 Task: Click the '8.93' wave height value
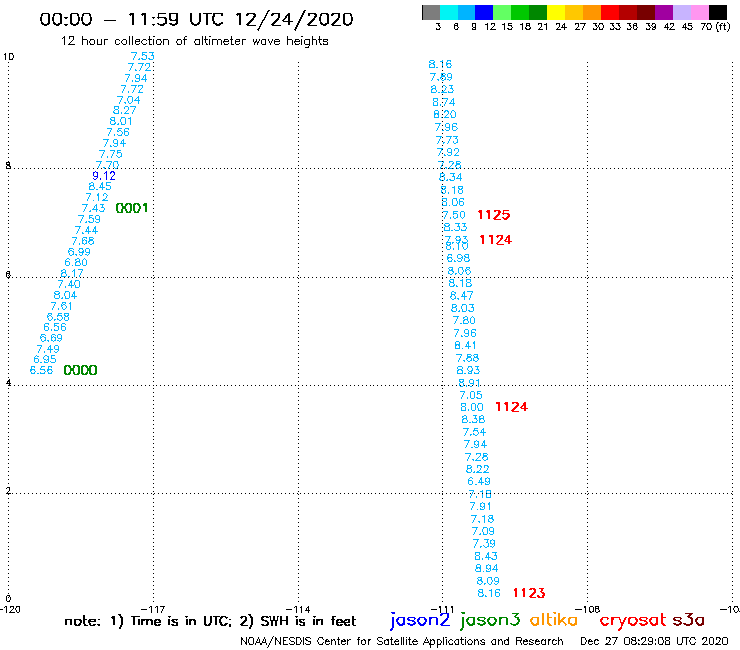coord(468,371)
